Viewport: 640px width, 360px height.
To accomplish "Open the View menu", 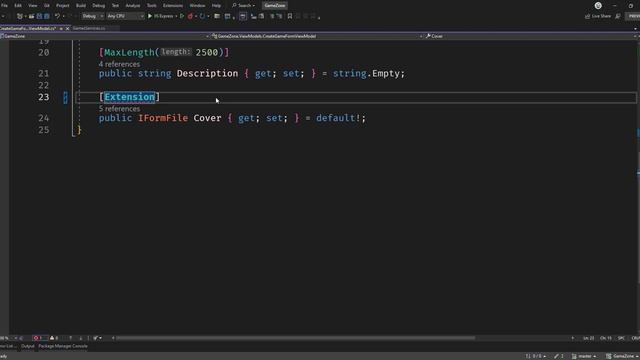I will (33, 6).
